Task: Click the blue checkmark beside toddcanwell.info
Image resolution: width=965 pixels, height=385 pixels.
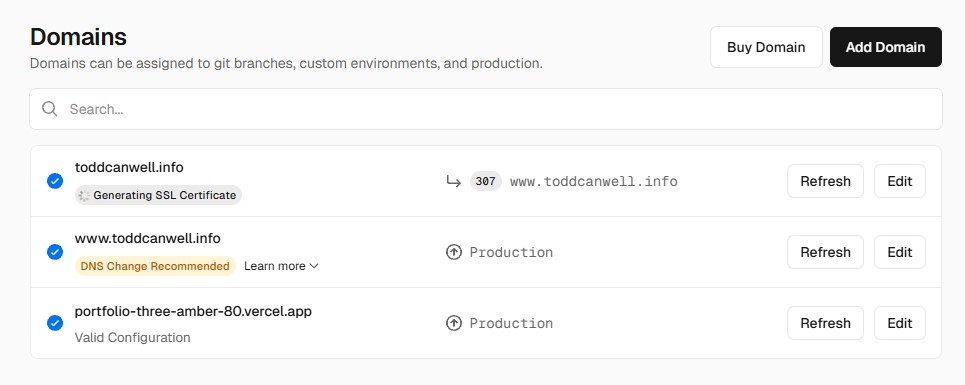Action: click(55, 181)
